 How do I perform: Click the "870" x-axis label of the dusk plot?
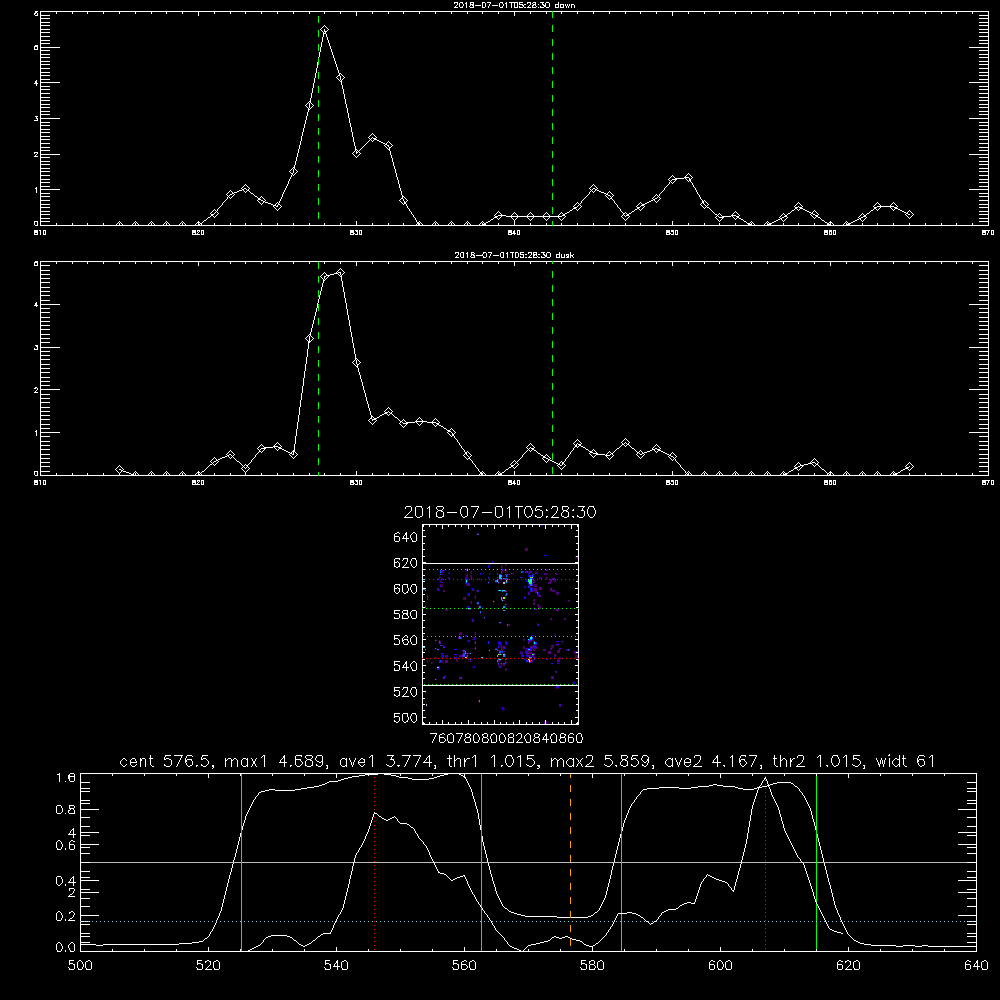[987, 483]
